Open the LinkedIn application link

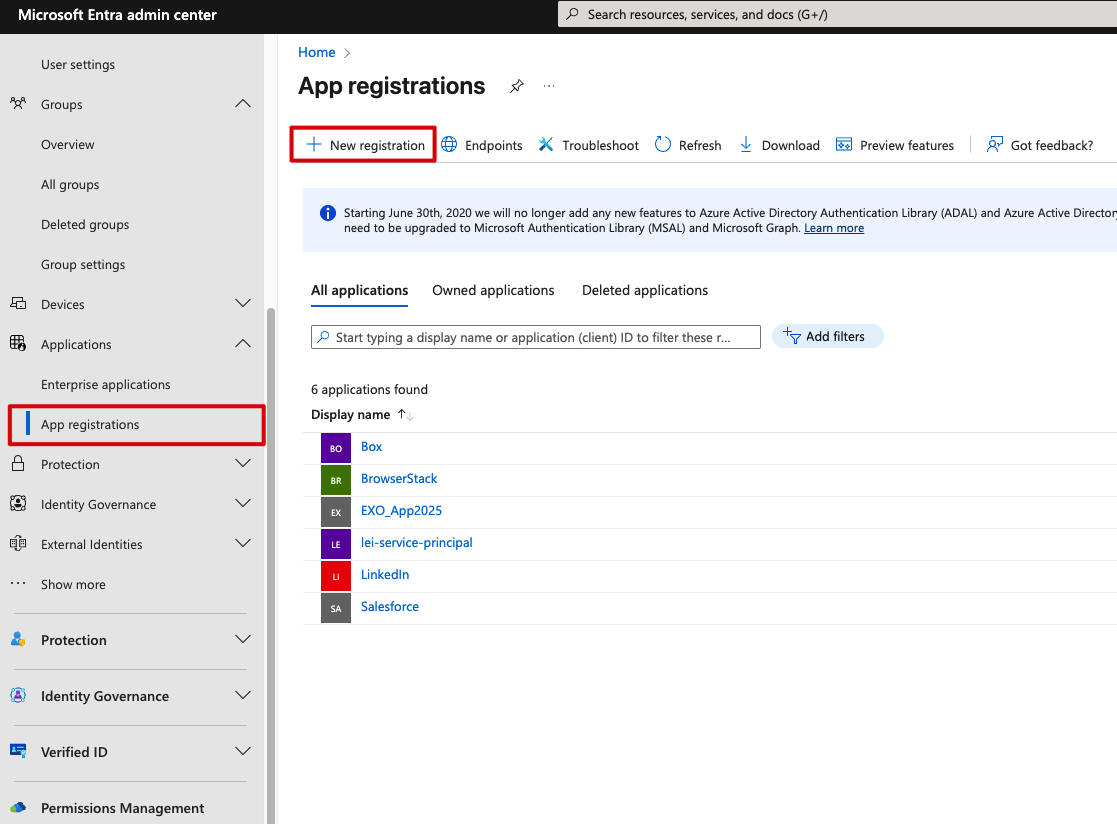coord(385,575)
